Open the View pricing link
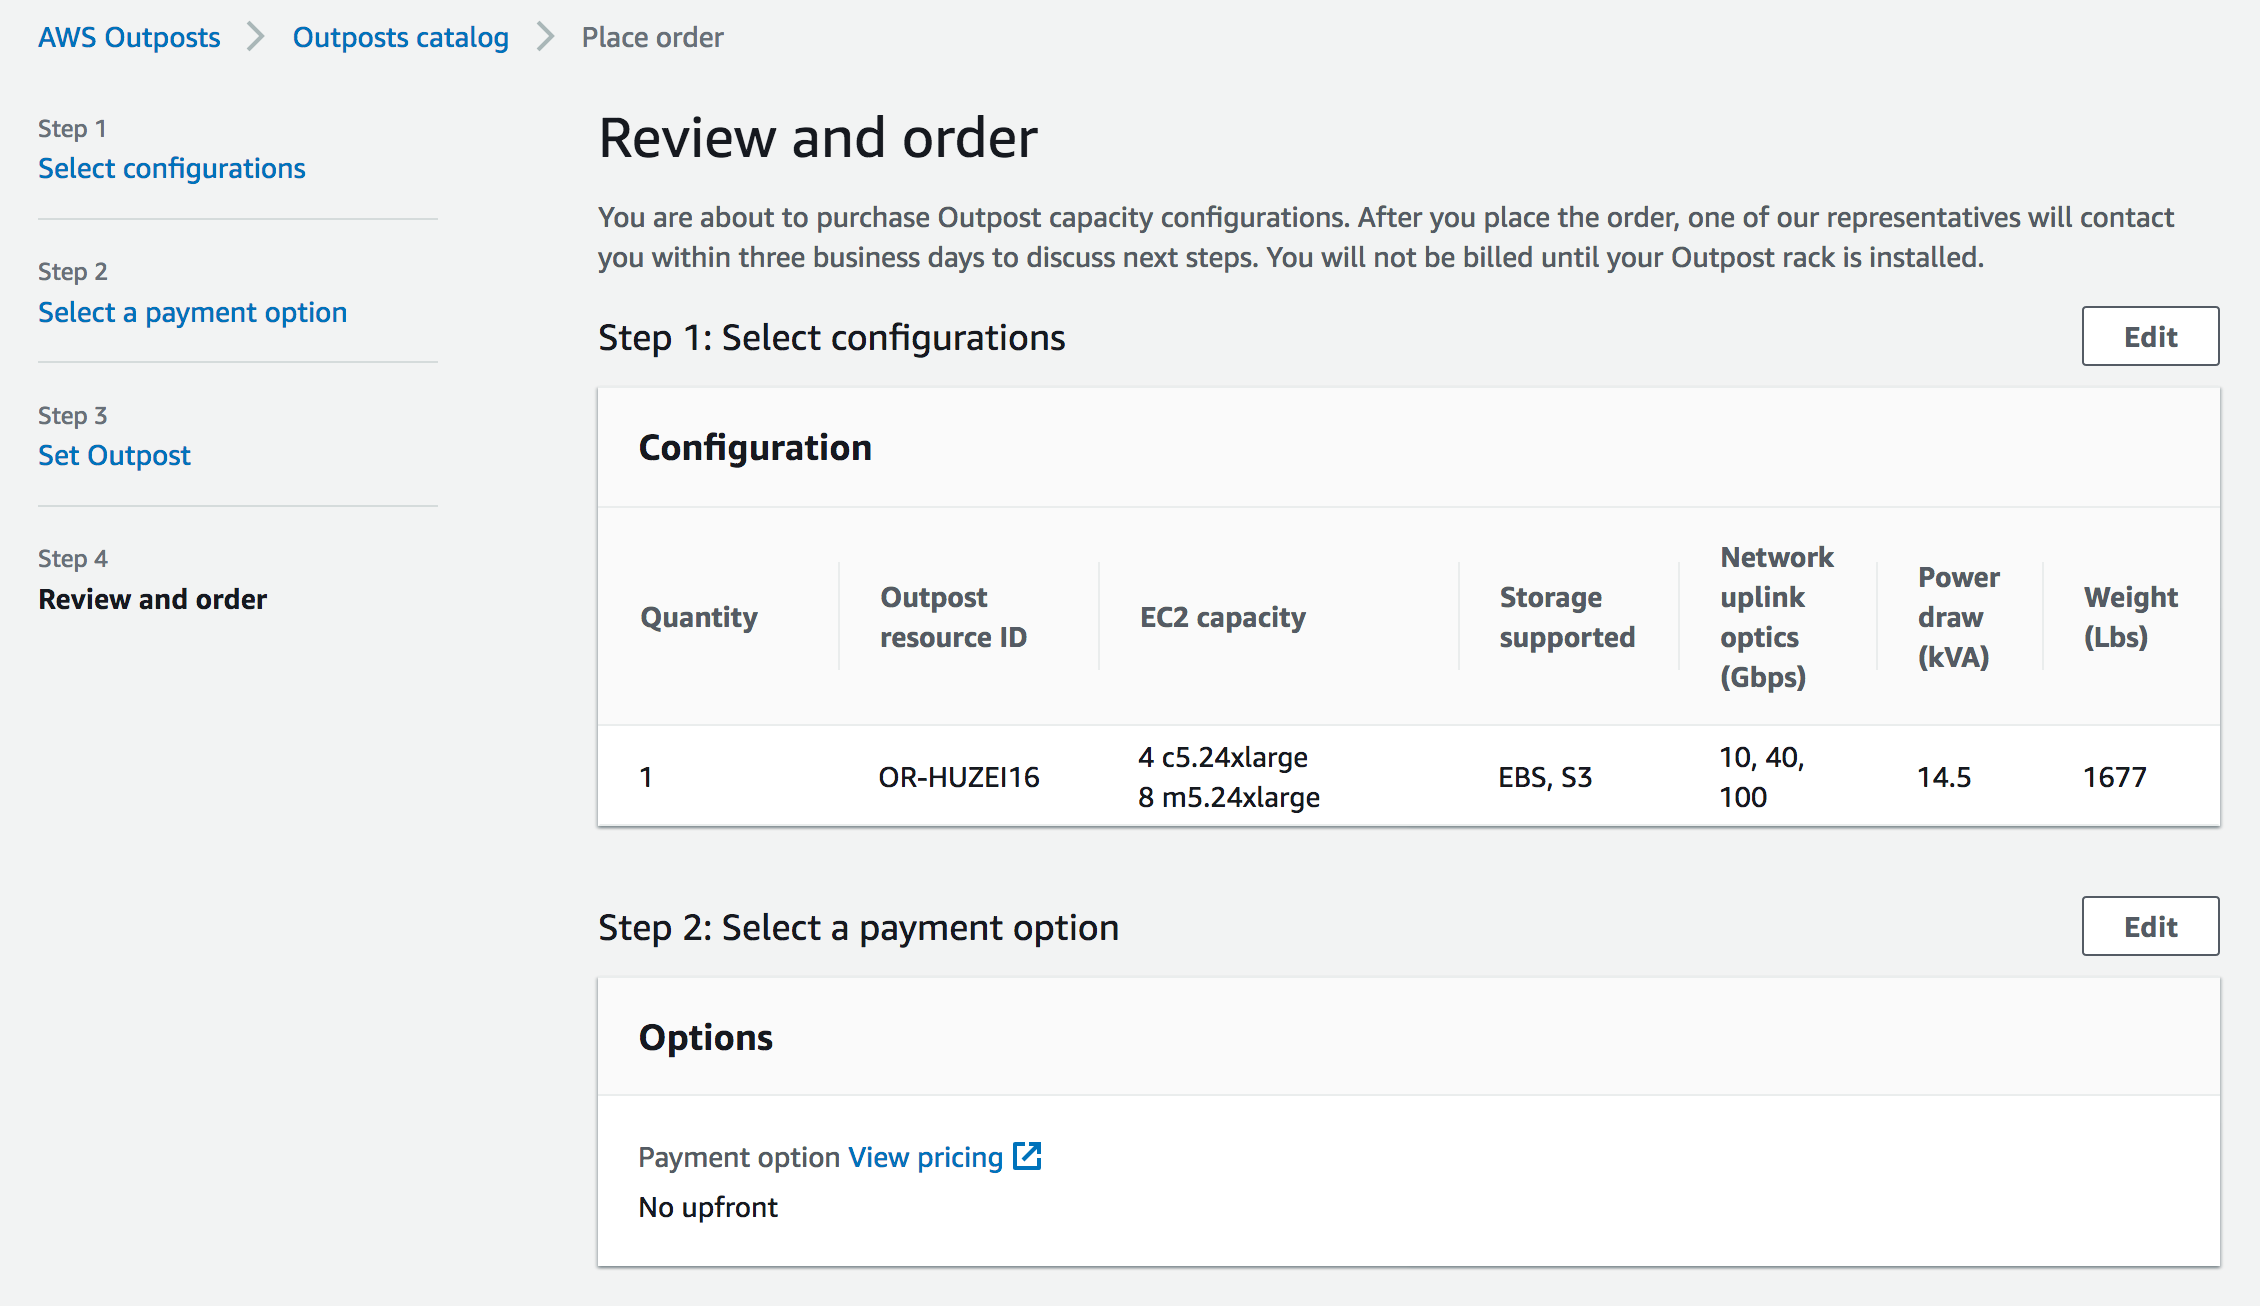2260x1306 pixels. (x=925, y=1157)
